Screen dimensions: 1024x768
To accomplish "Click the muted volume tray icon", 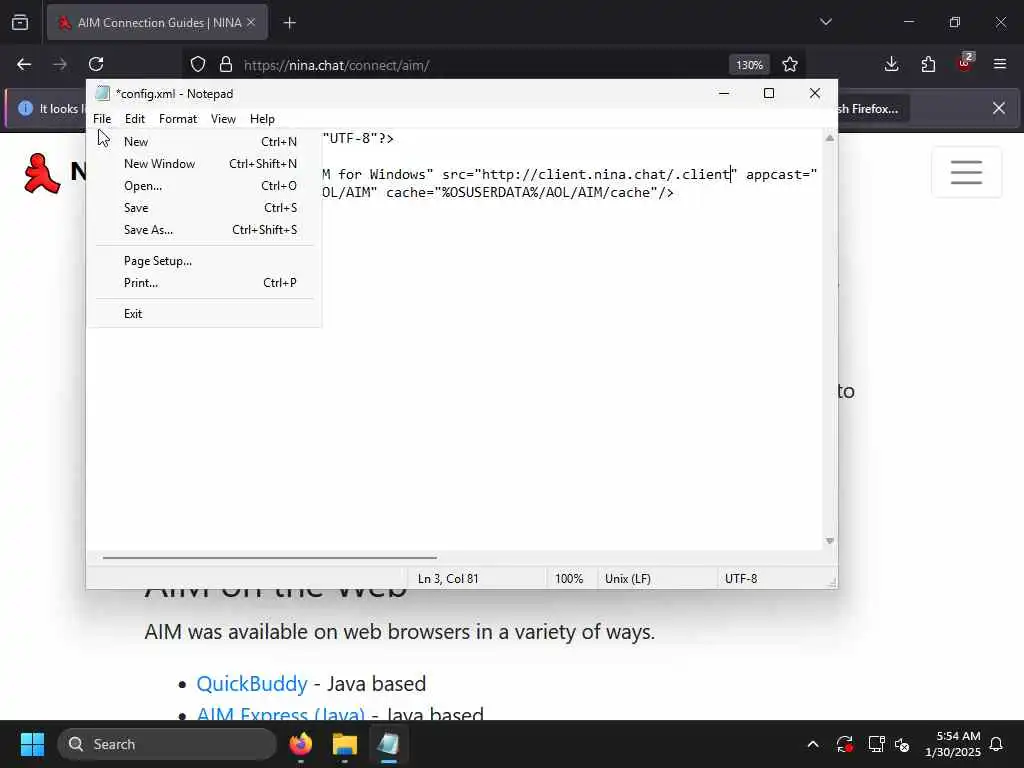I will 902,744.
